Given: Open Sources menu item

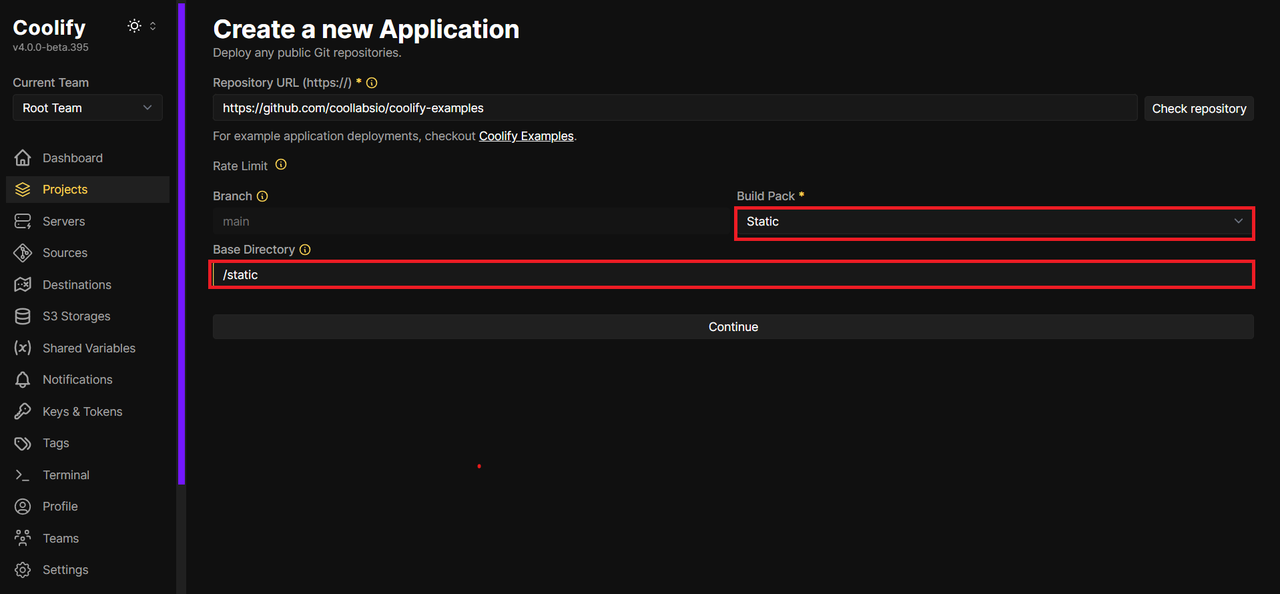Looking at the screenshot, I should (88, 253).
